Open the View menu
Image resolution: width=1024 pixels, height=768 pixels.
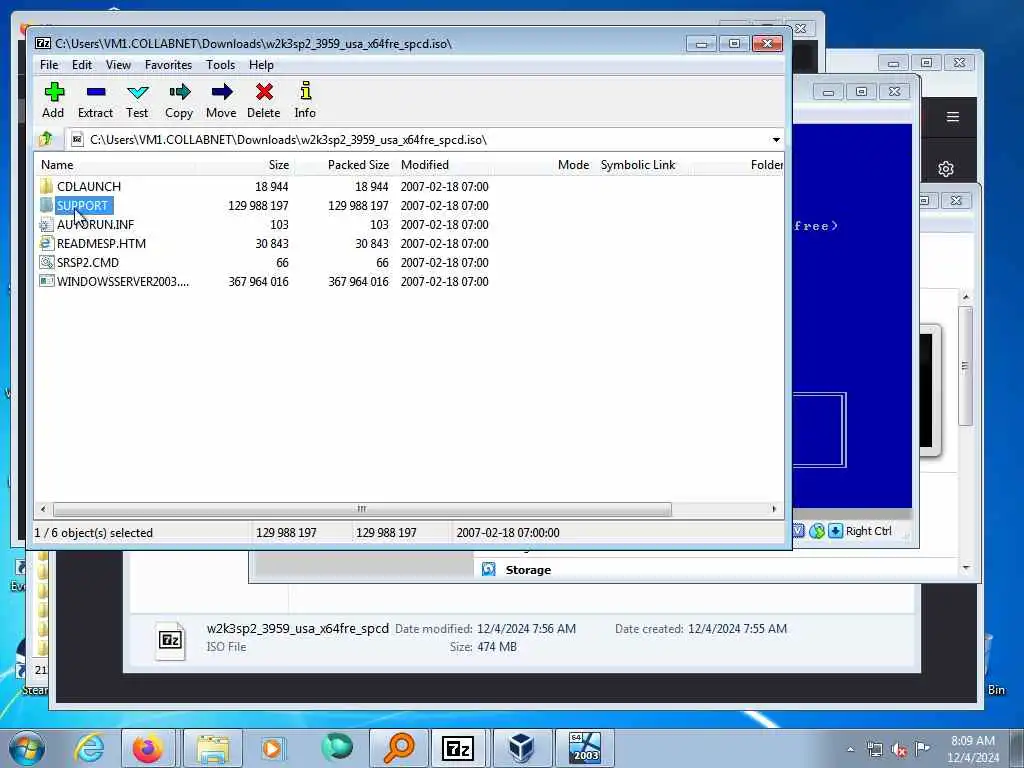[x=118, y=65]
